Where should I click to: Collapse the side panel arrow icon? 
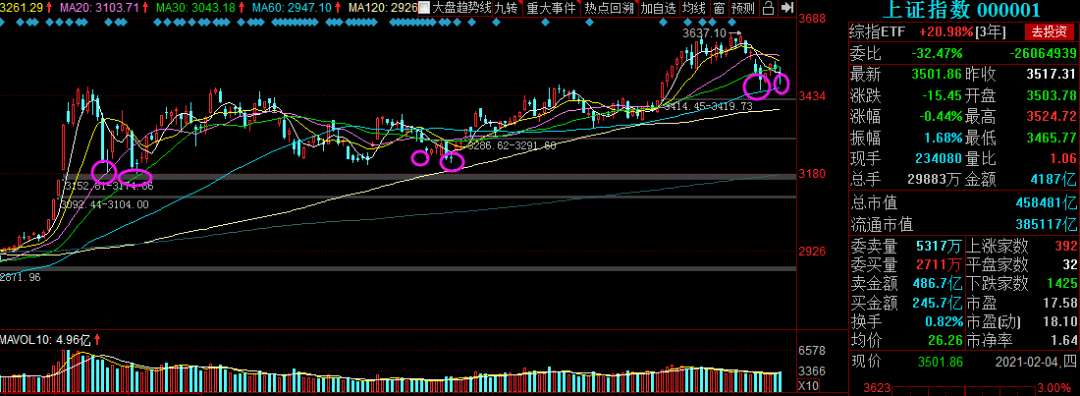coord(787,8)
